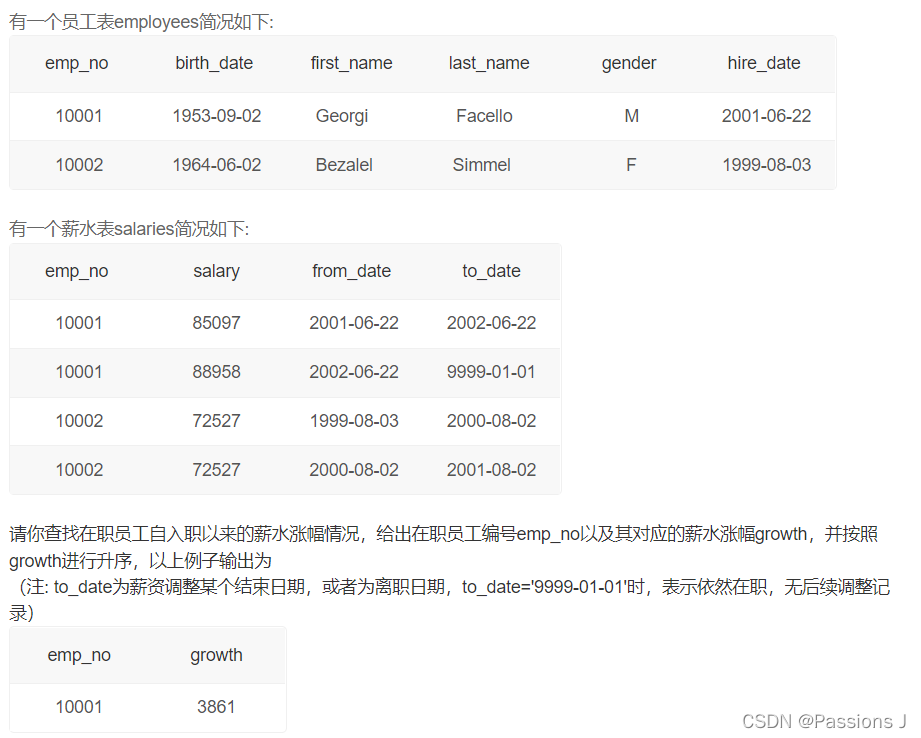The height and width of the screenshot is (738, 921).
Task: Click from_date 2002-06-22 in the 88958 row
Action: tap(354, 371)
